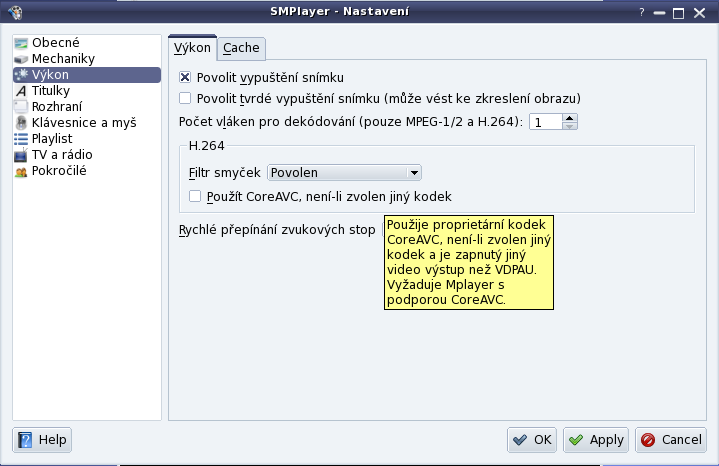Open the Klávesnice a myš mouse icon

21,123
